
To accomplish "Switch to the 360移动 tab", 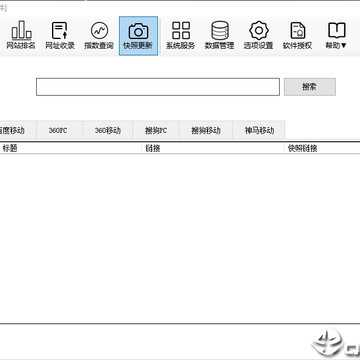I will (x=108, y=130).
